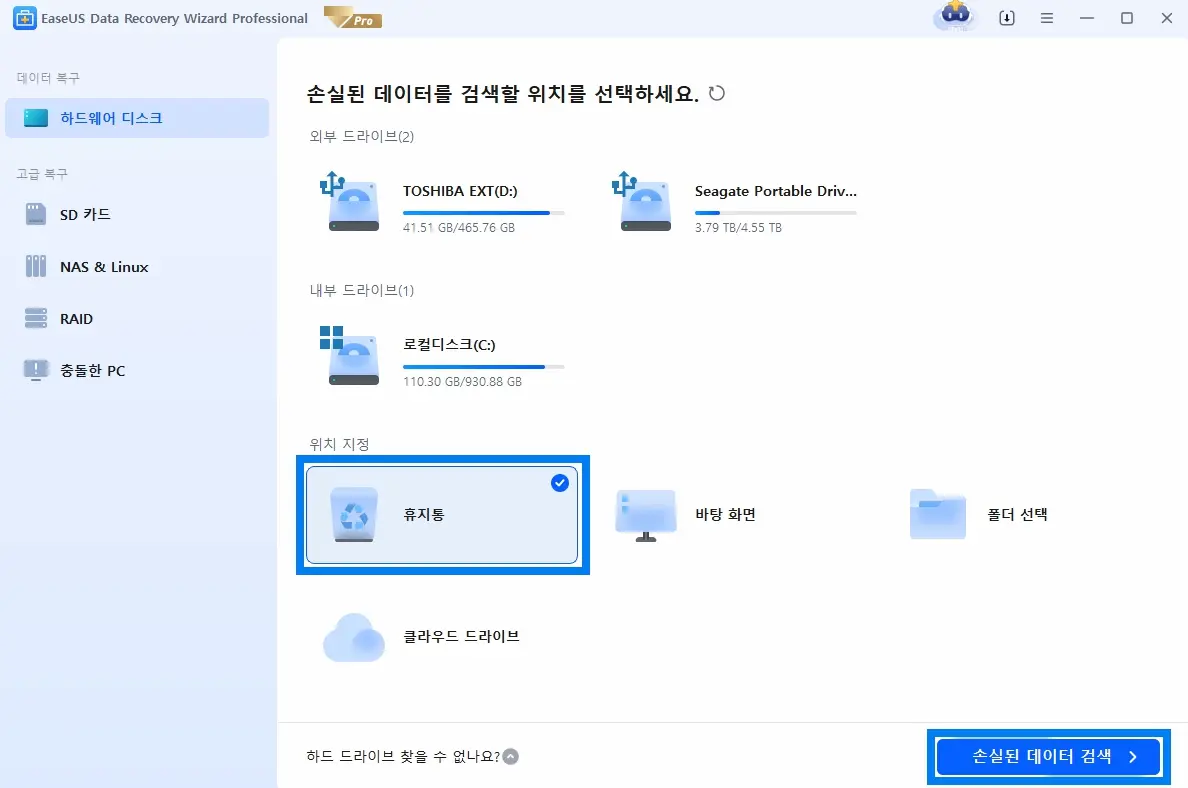Image resolution: width=1188 pixels, height=788 pixels.
Task: Click the Pro badge icon
Action: tap(352, 17)
